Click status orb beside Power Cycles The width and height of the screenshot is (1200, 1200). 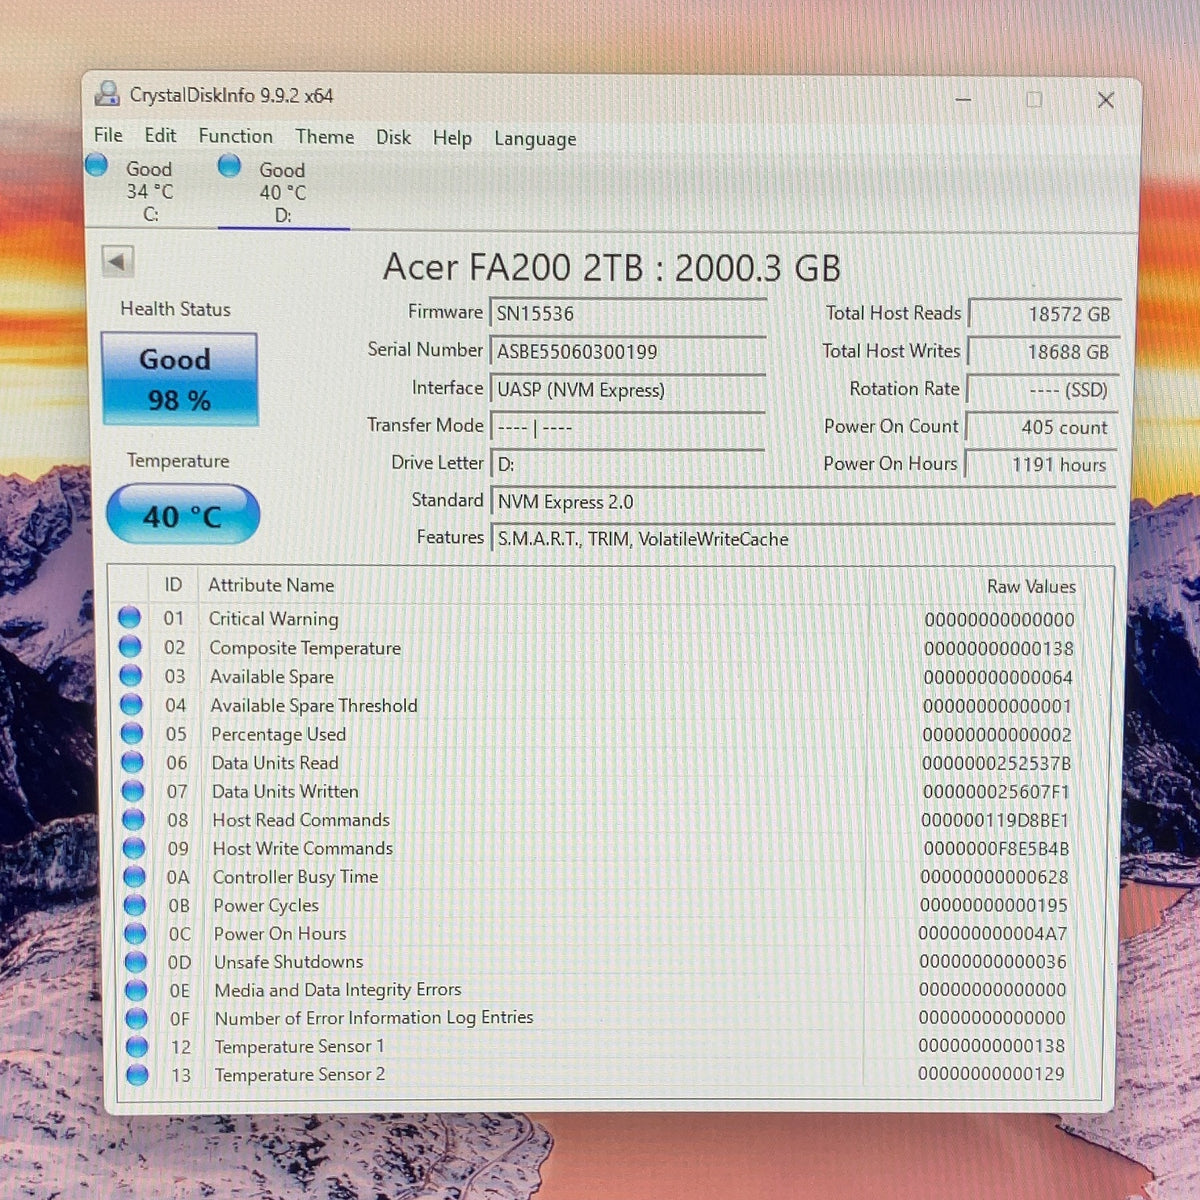coord(135,905)
